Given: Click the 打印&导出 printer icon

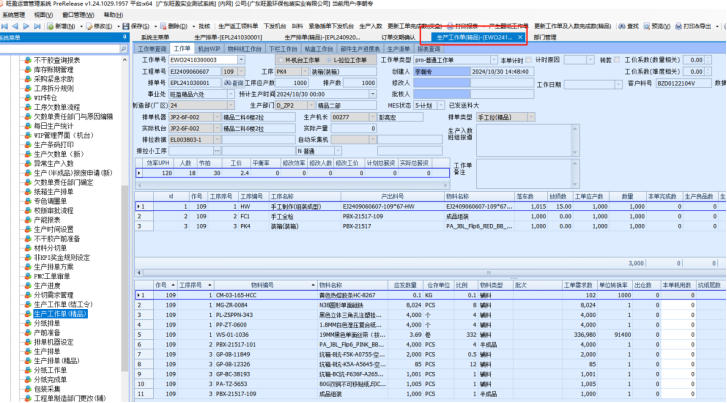Looking at the screenshot, I should (x=678, y=26).
